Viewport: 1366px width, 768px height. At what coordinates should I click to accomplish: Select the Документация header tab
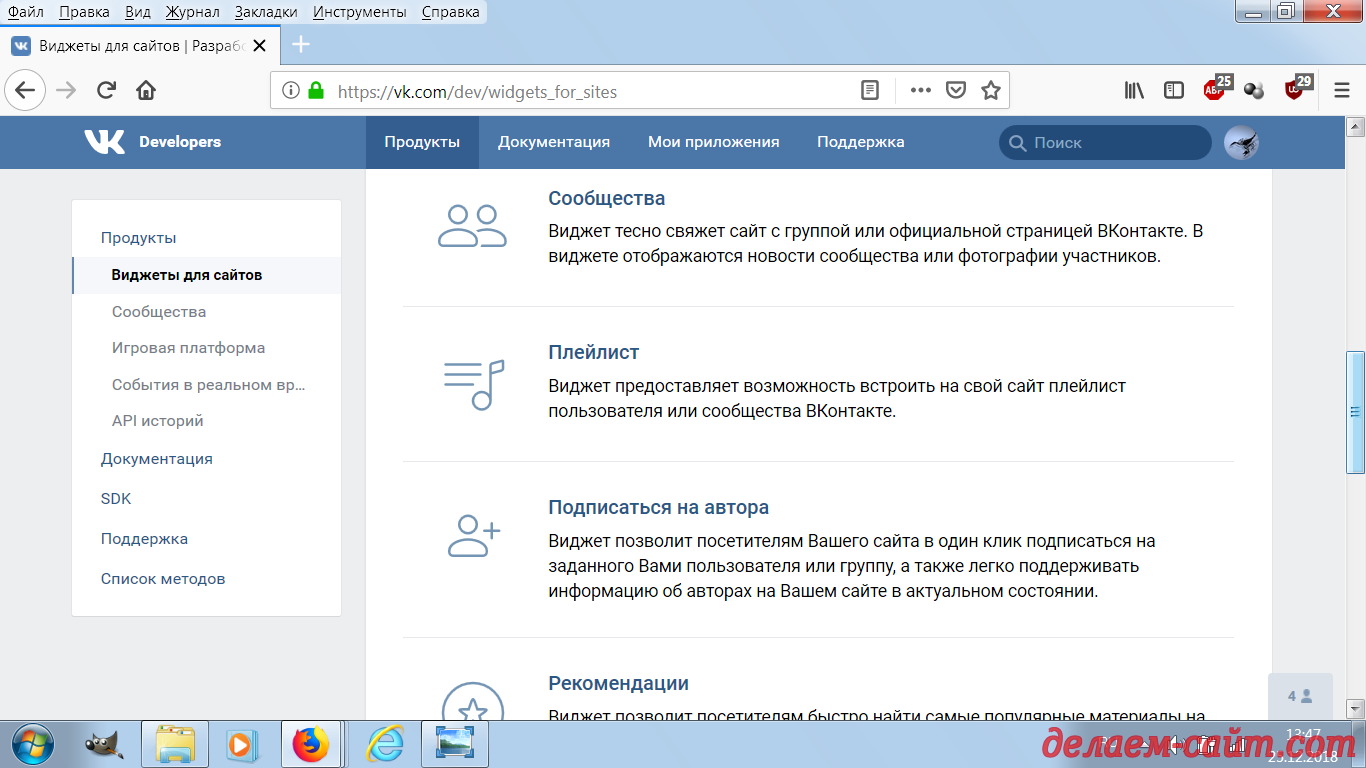[554, 142]
